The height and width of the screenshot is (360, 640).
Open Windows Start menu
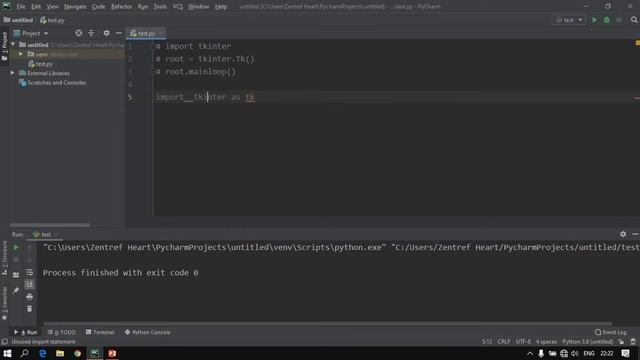pyautogui.click(x=7, y=353)
